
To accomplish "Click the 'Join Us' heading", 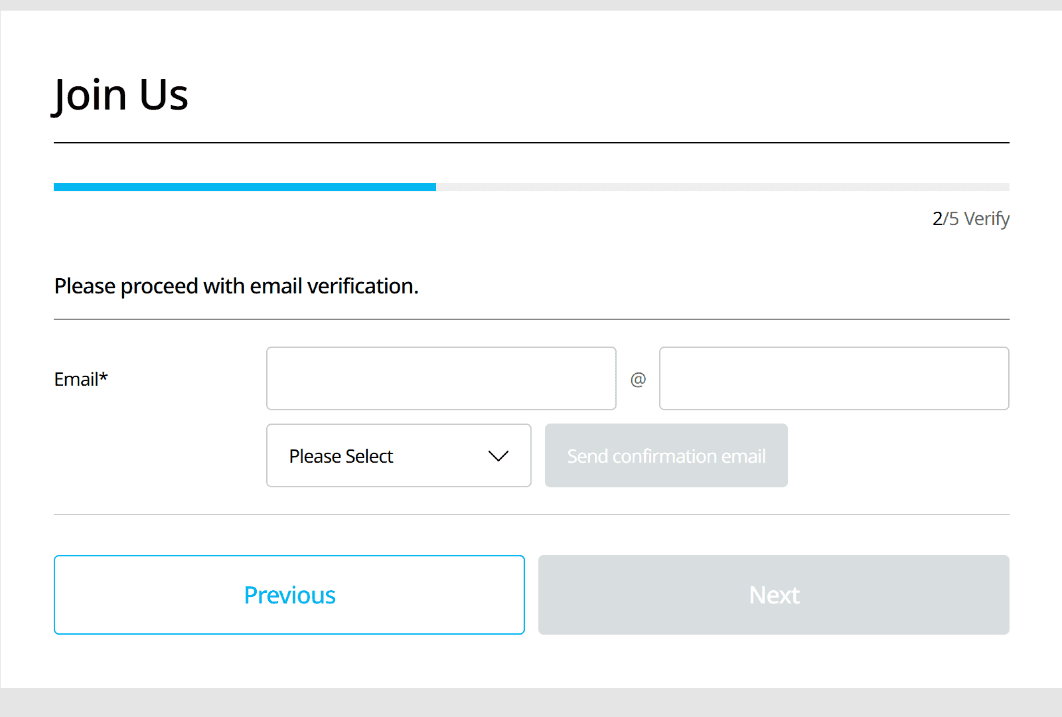I will [120, 95].
